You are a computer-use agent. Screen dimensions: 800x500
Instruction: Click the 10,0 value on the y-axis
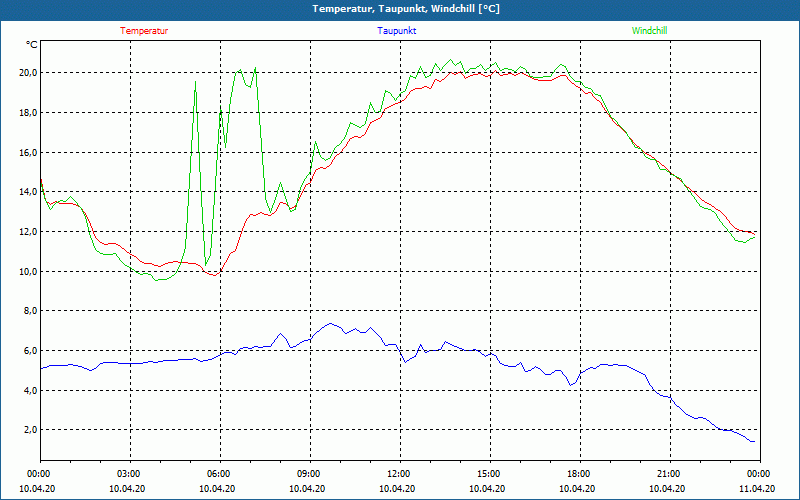(29, 271)
